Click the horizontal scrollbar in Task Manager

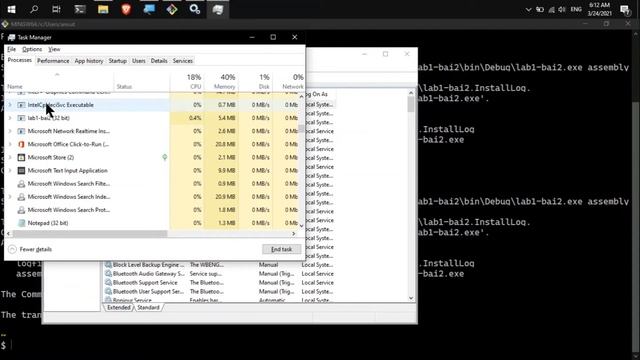[x=90, y=233]
